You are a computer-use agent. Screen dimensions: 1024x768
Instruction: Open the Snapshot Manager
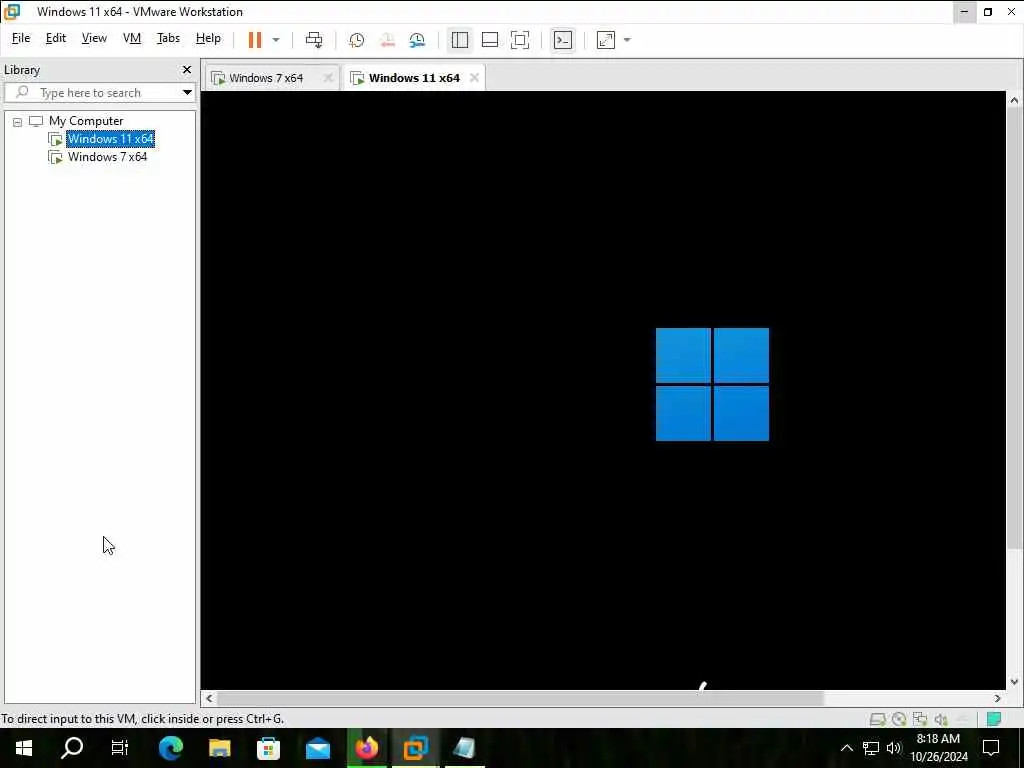tap(417, 40)
